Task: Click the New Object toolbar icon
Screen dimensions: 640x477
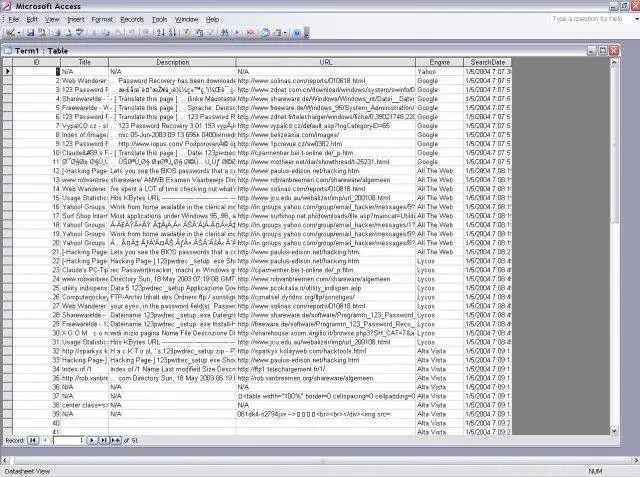Action: pyautogui.click(x=278, y=33)
